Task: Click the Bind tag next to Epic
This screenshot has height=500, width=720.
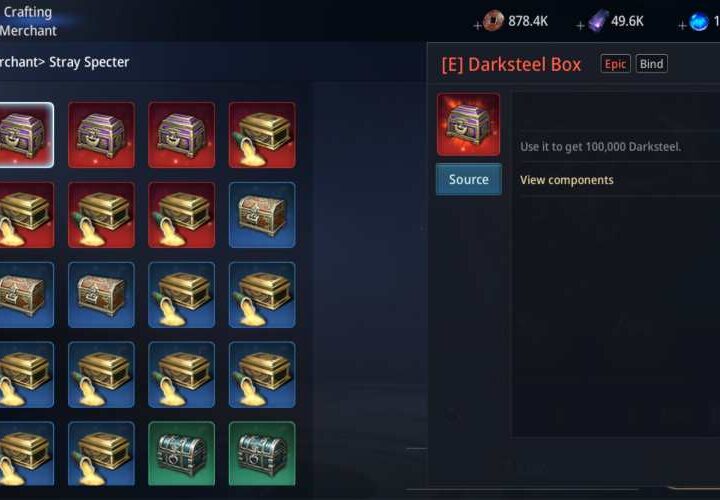Action: coord(652,64)
